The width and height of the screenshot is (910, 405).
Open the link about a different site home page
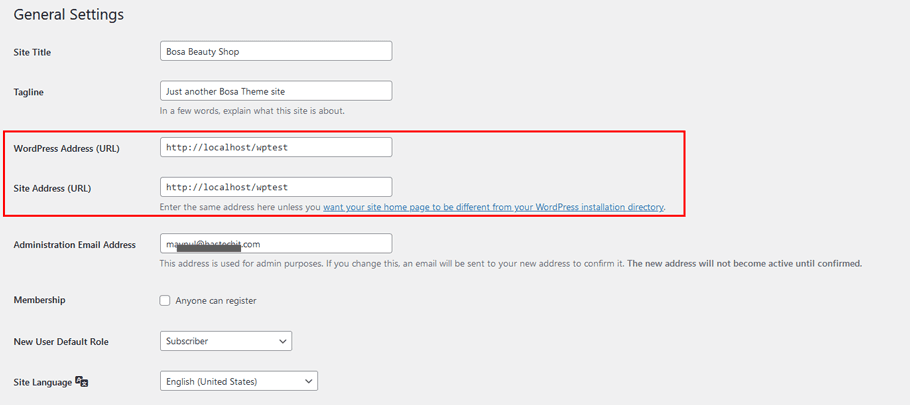493,207
